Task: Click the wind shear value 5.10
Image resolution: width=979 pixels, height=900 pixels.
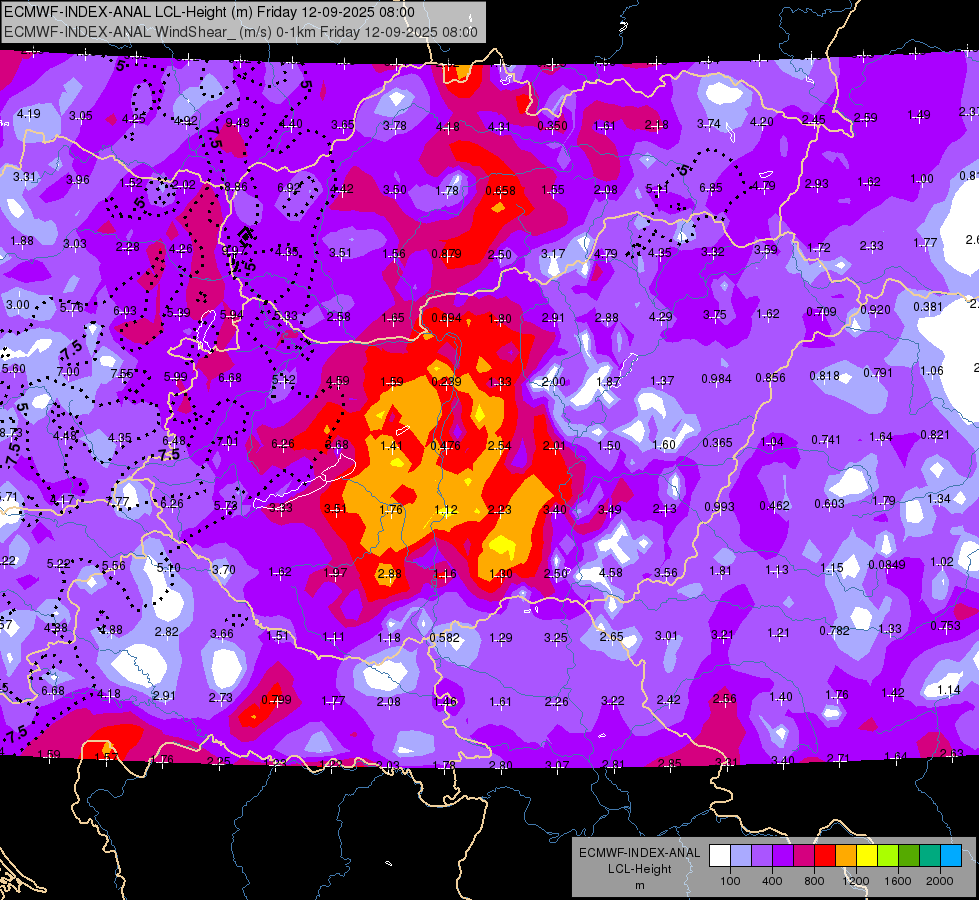Action: [169, 568]
